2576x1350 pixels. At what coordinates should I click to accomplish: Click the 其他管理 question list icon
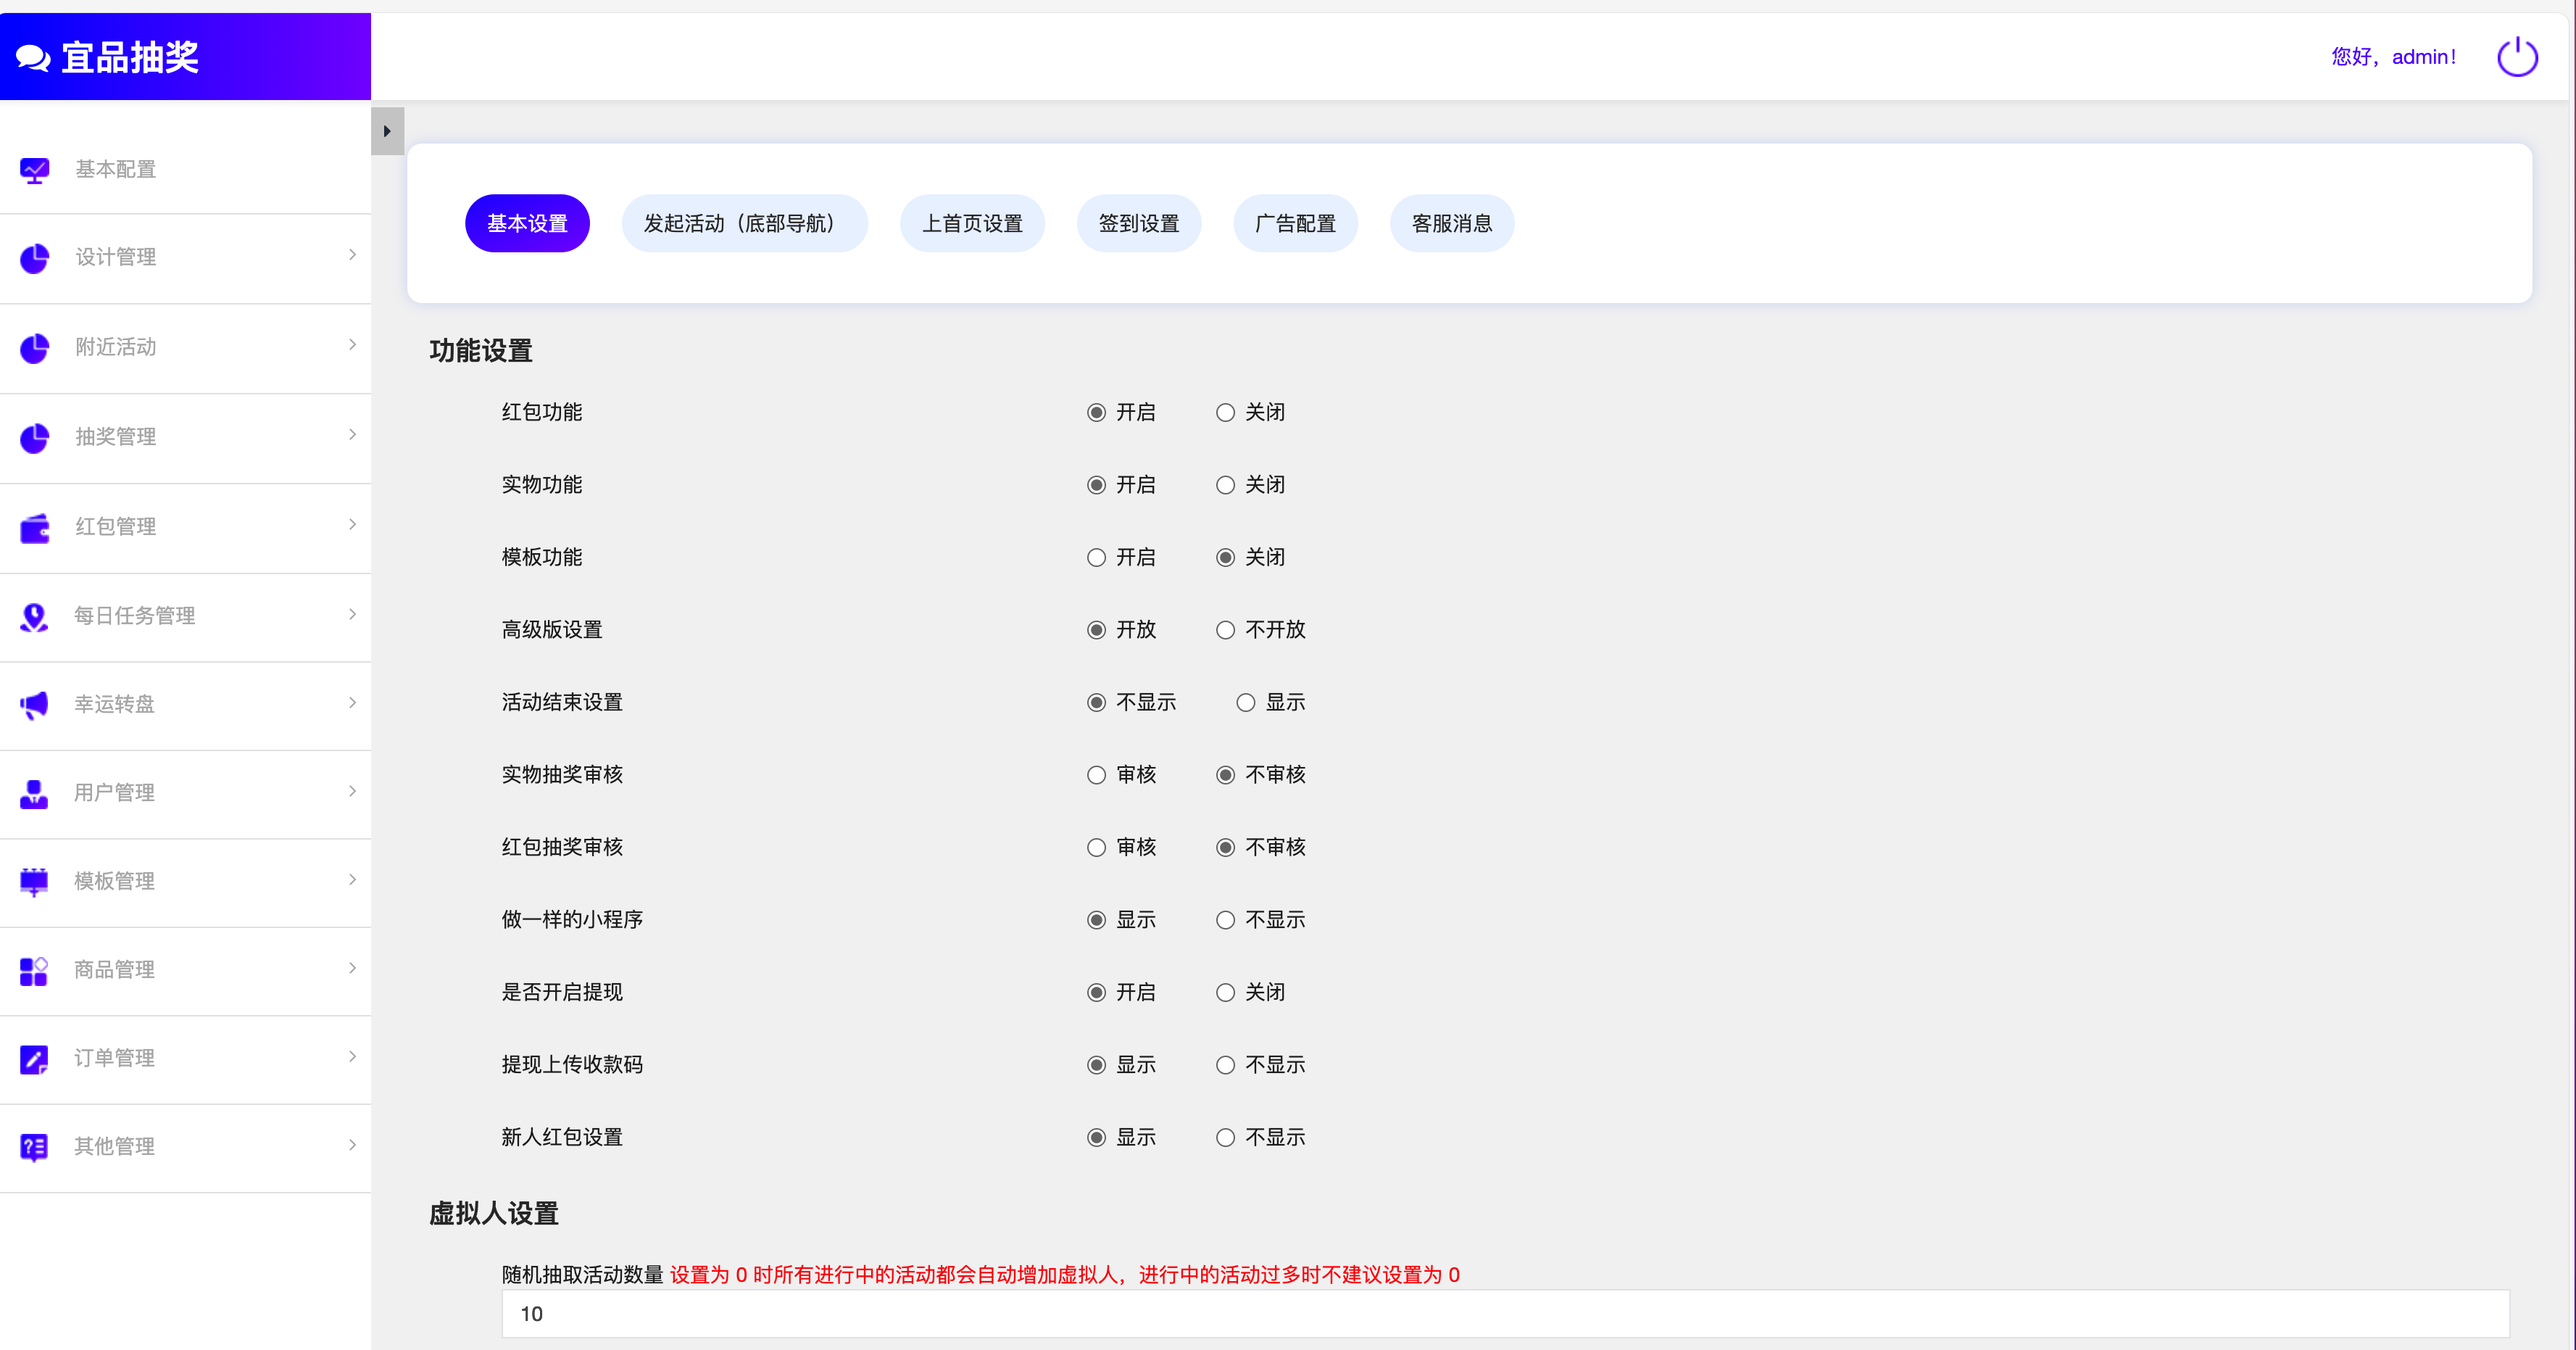pyautogui.click(x=35, y=1146)
